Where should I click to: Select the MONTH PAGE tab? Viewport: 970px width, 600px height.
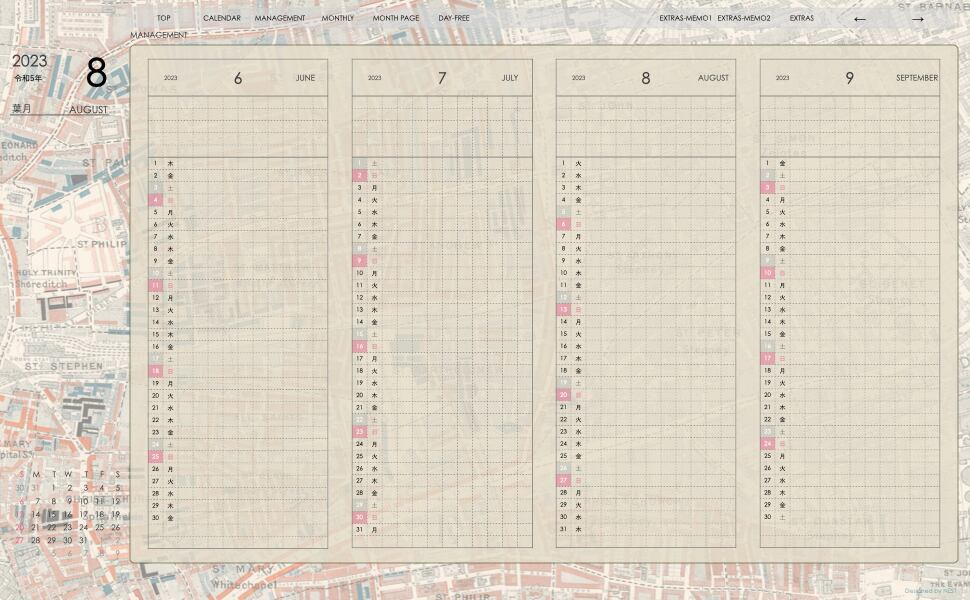[x=396, y=18]
